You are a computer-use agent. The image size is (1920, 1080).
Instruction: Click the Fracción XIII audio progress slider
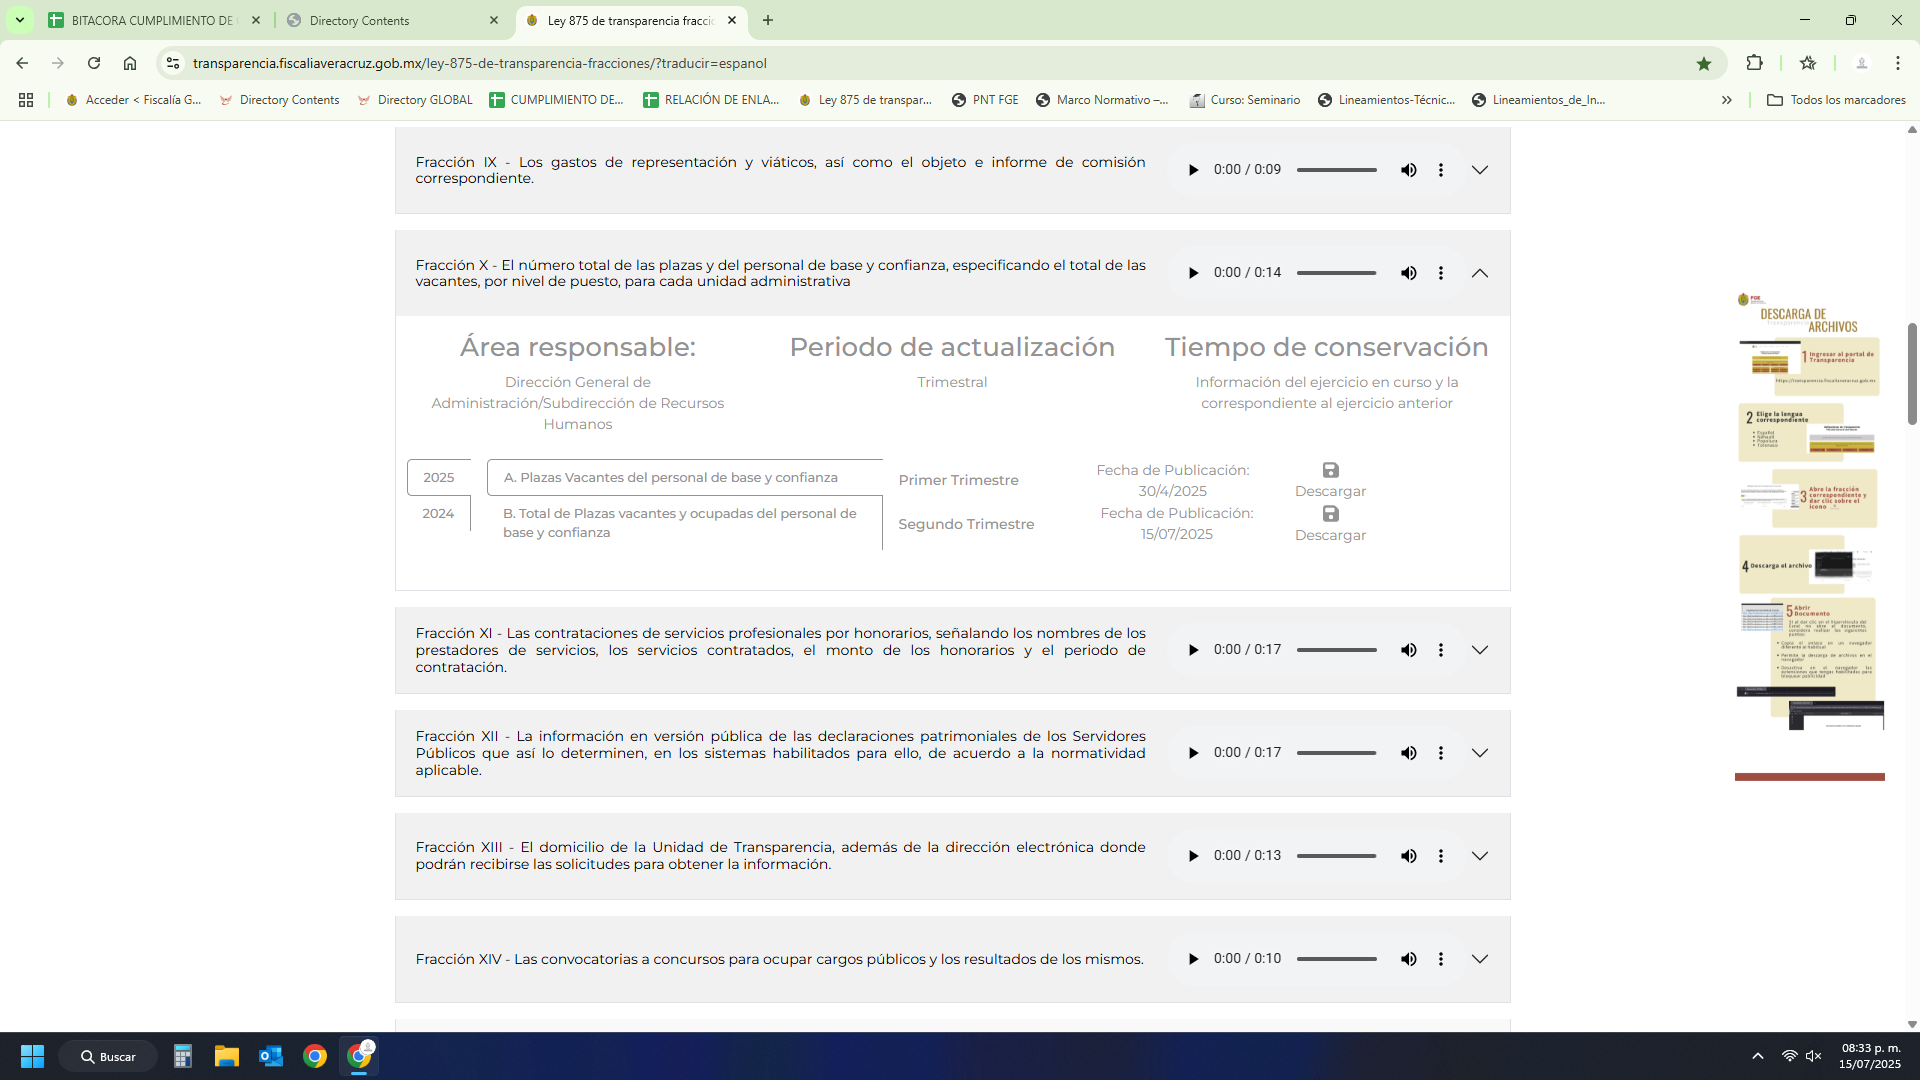[1336, 856]
